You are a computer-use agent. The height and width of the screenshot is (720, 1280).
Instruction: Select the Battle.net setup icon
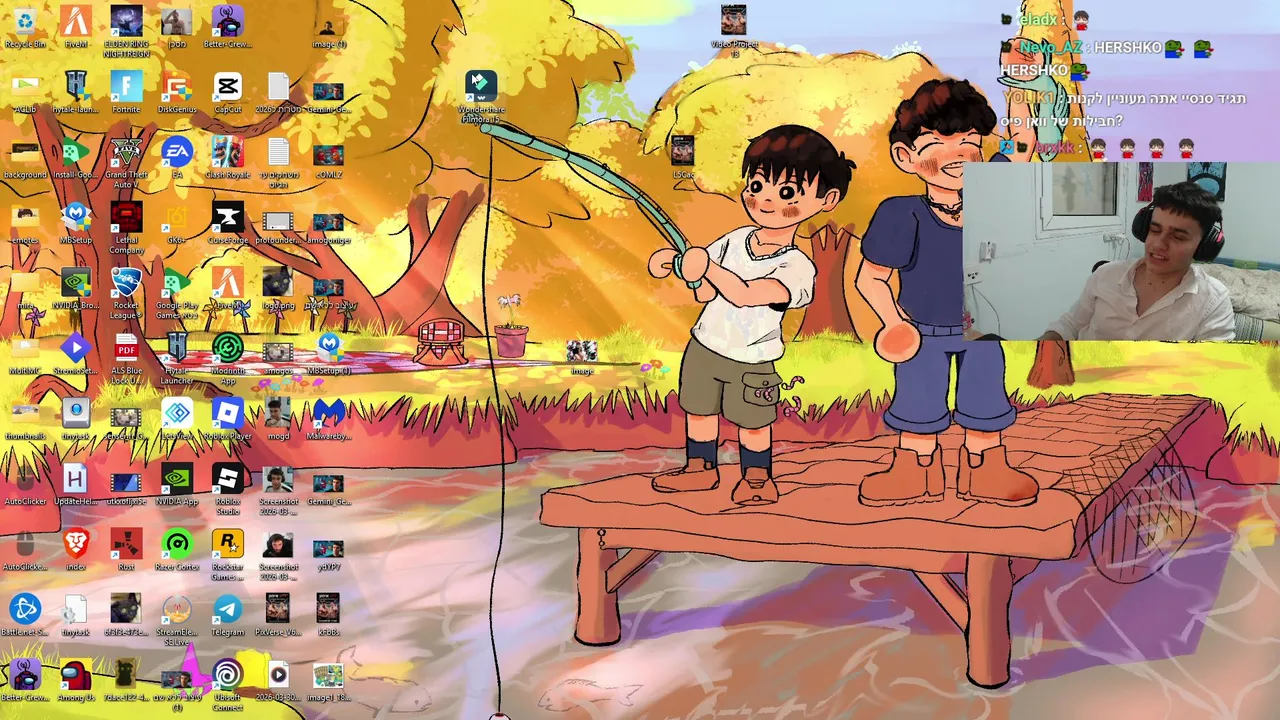tap(25, 615)
